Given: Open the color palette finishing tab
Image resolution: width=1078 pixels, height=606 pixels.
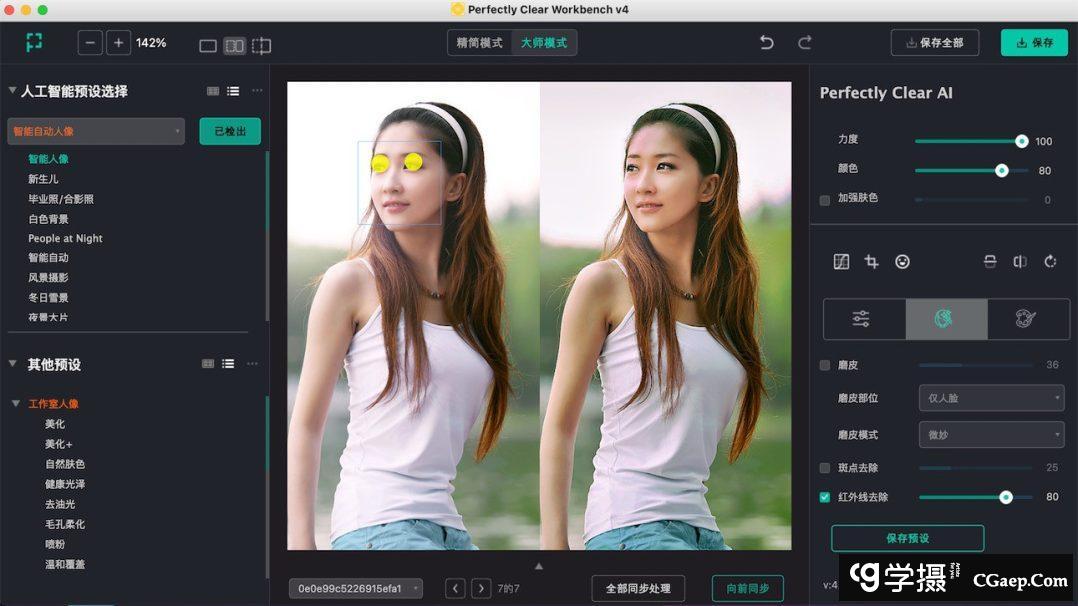Looking at the screenshot, I should 1027,319.
